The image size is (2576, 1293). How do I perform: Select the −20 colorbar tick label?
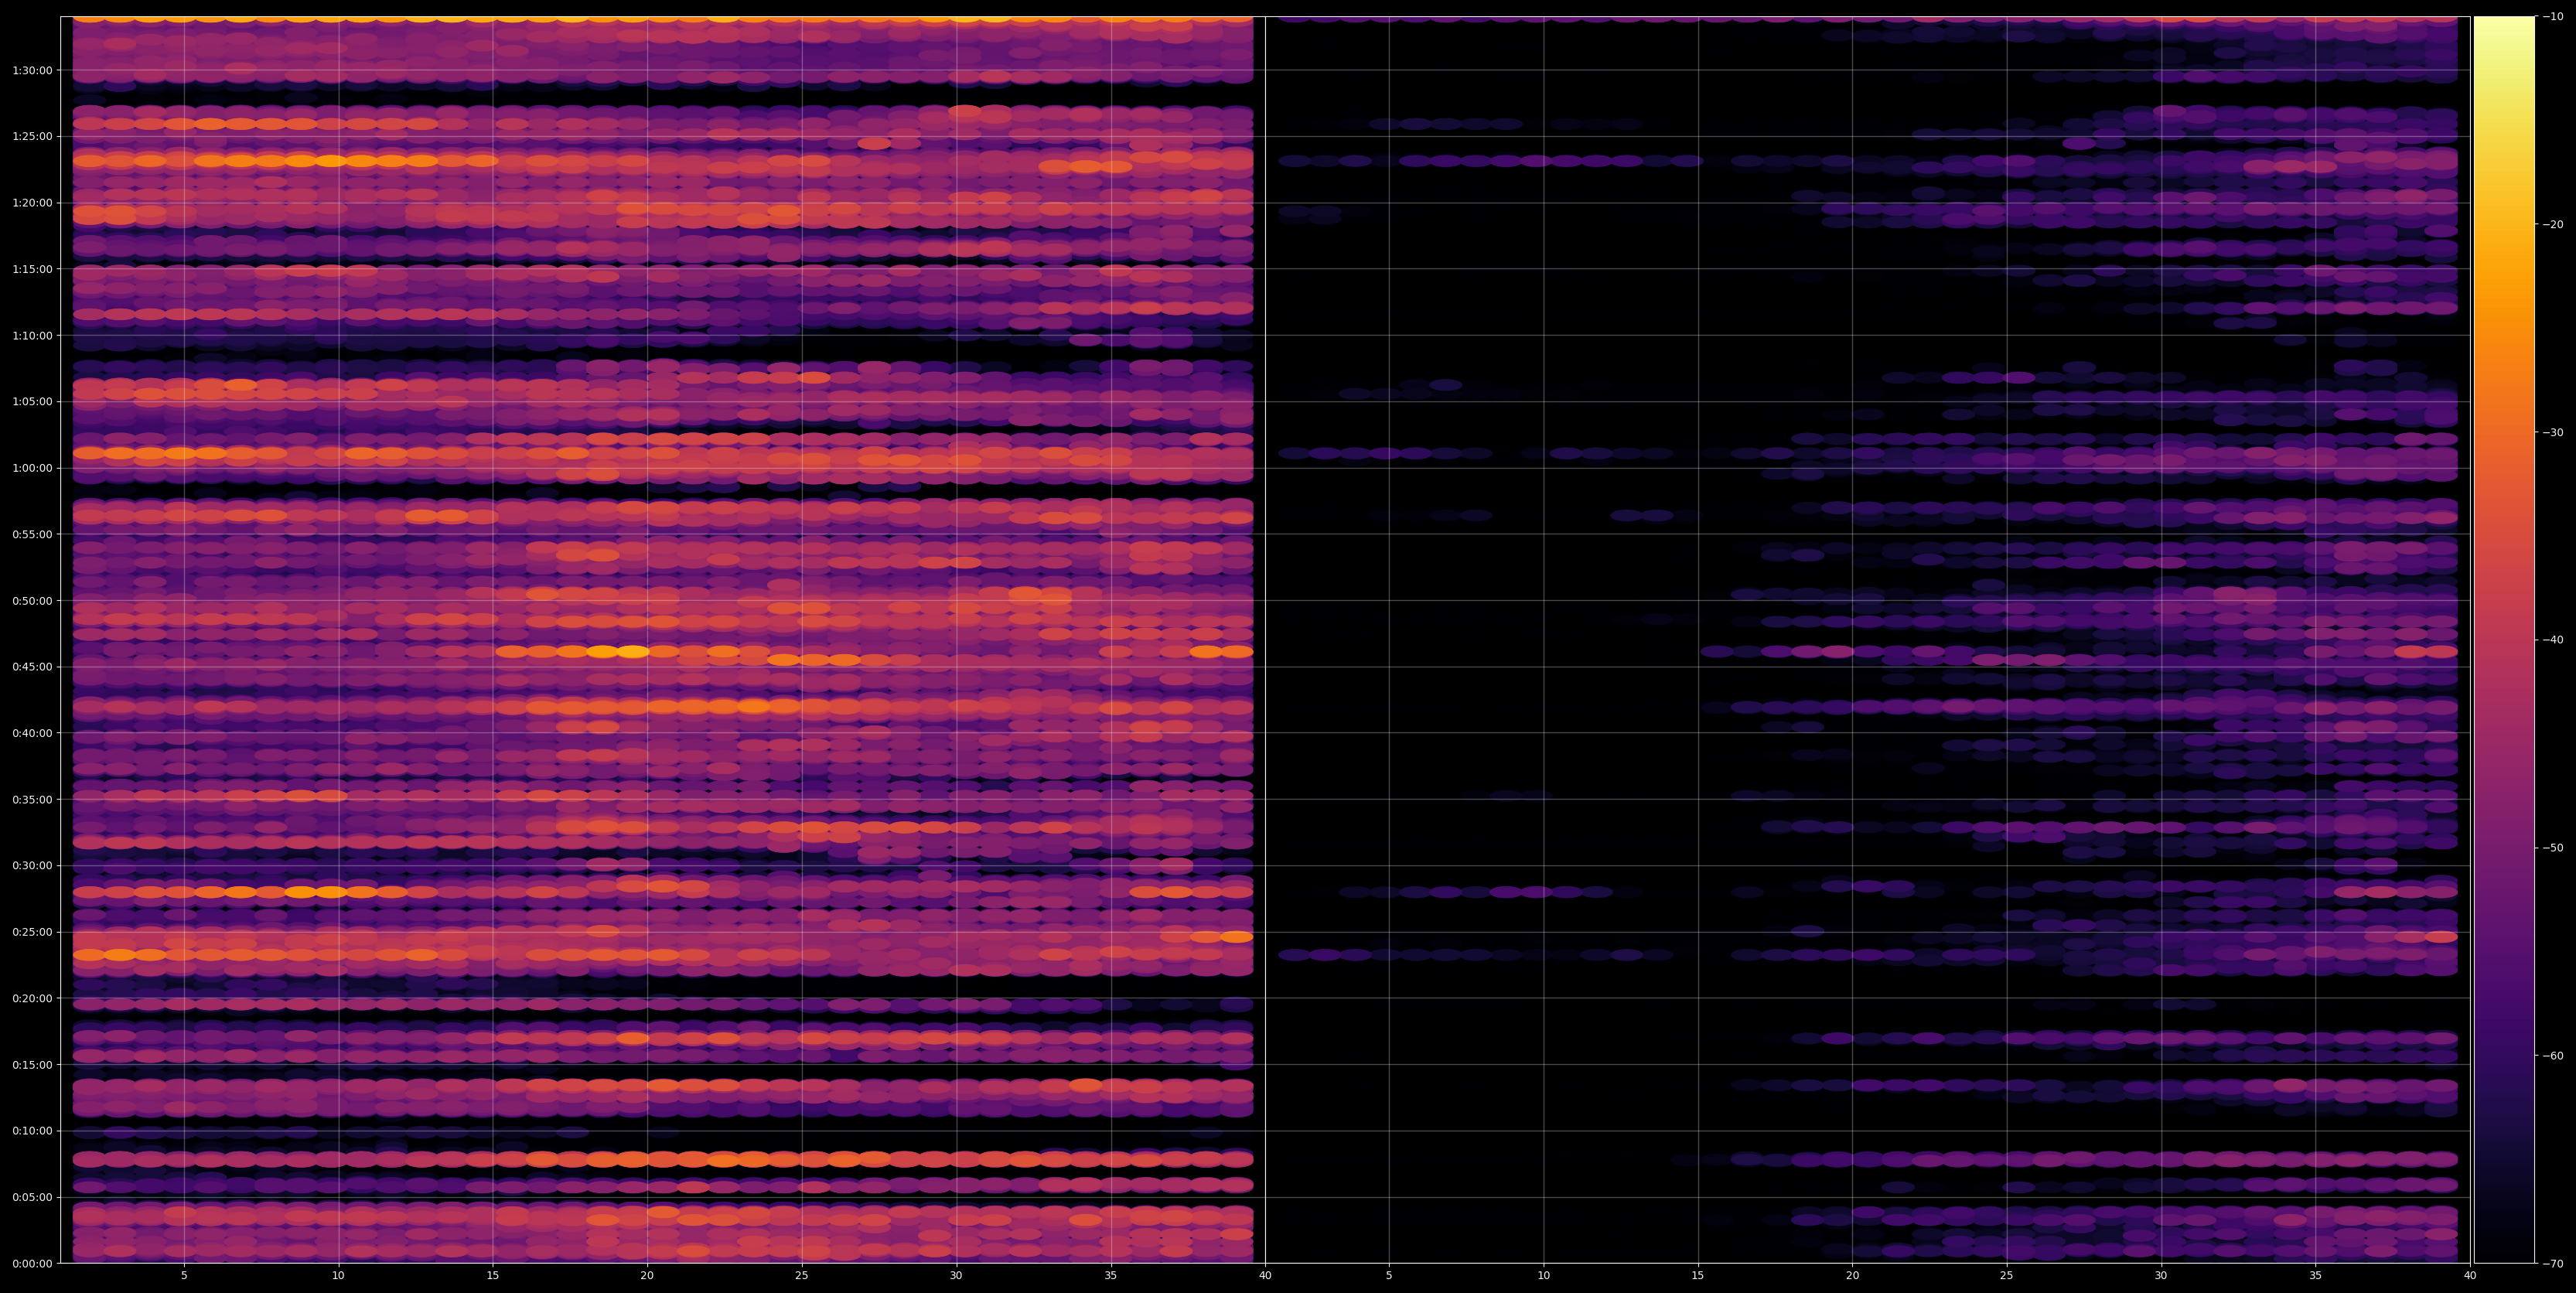tap(2553, 225)
